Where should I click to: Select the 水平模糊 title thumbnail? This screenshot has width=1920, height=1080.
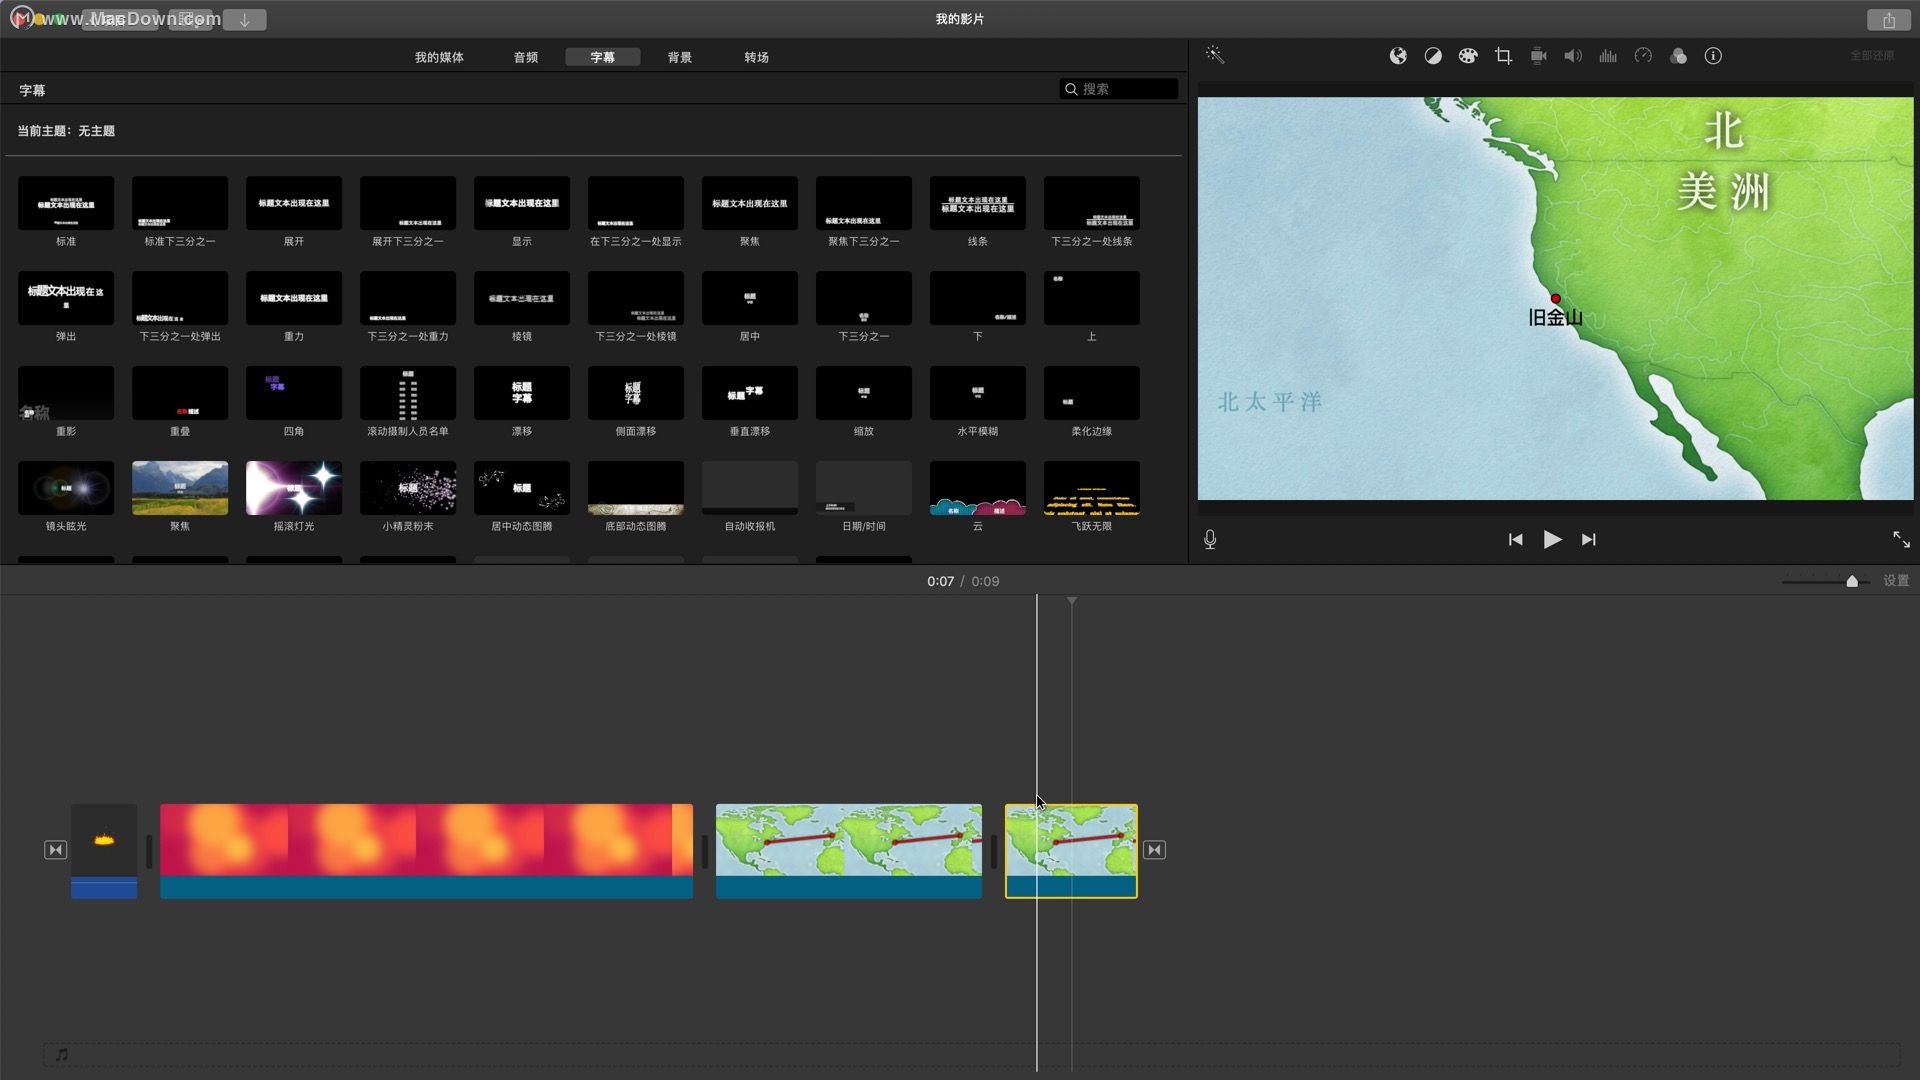(x=978, y=393)
